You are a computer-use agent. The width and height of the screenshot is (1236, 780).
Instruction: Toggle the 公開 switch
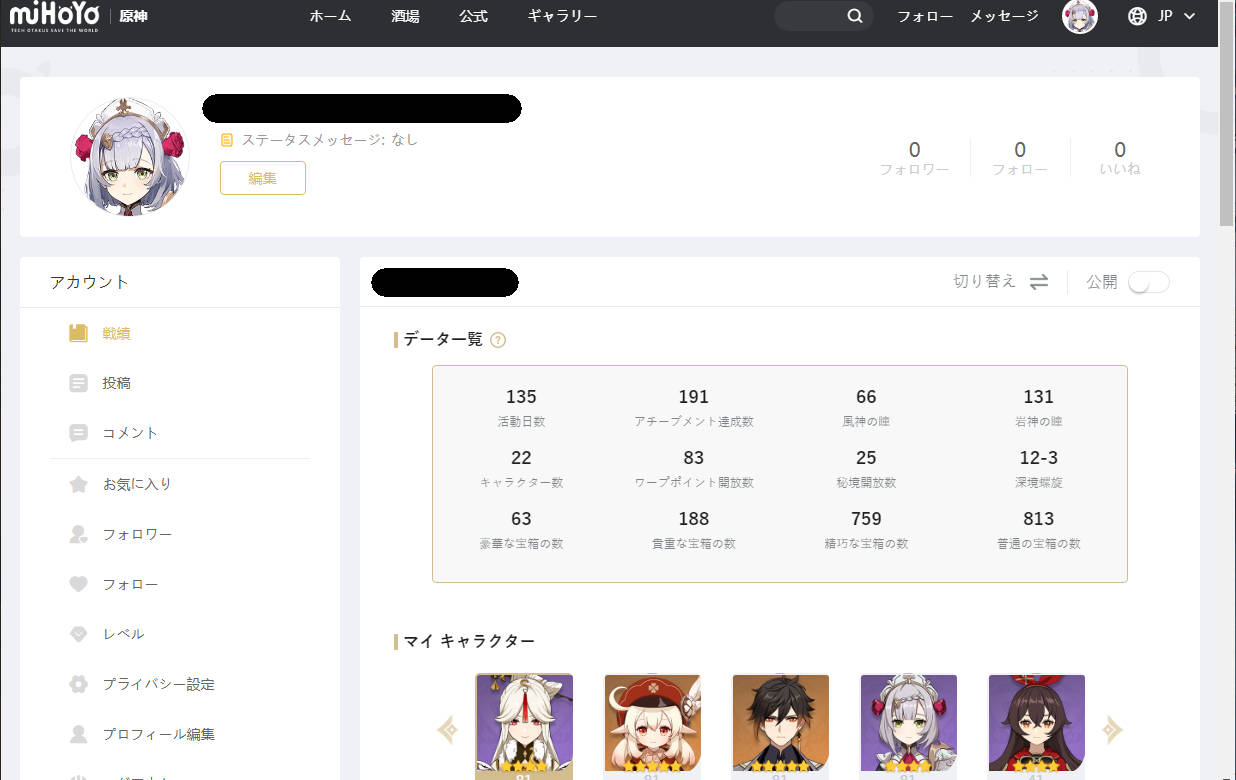click(x=1148, y=282)
